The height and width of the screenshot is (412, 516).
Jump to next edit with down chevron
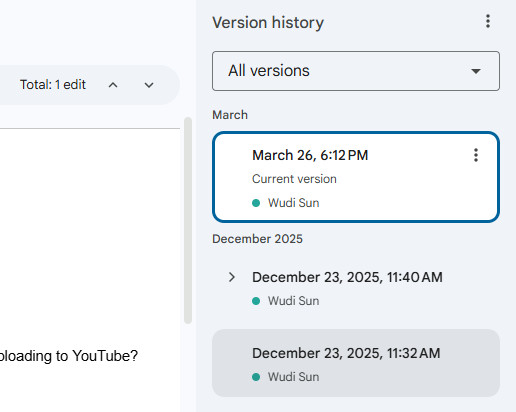pyautogui.click(x=149, y=85)
